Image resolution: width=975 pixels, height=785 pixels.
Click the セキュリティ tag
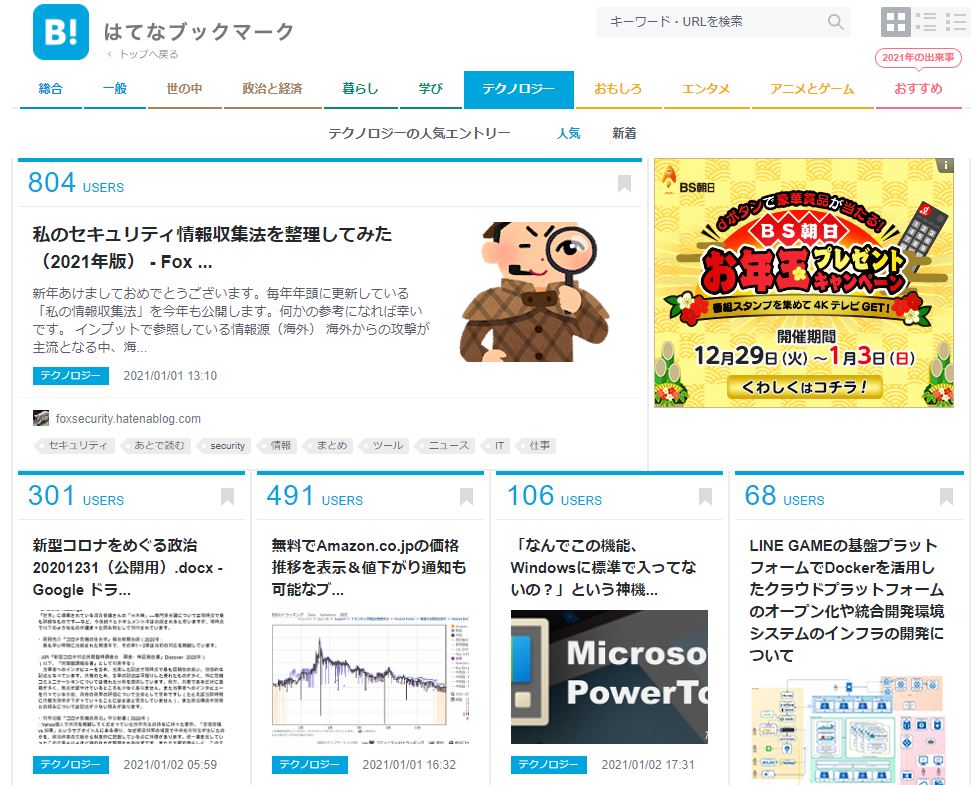73,445
